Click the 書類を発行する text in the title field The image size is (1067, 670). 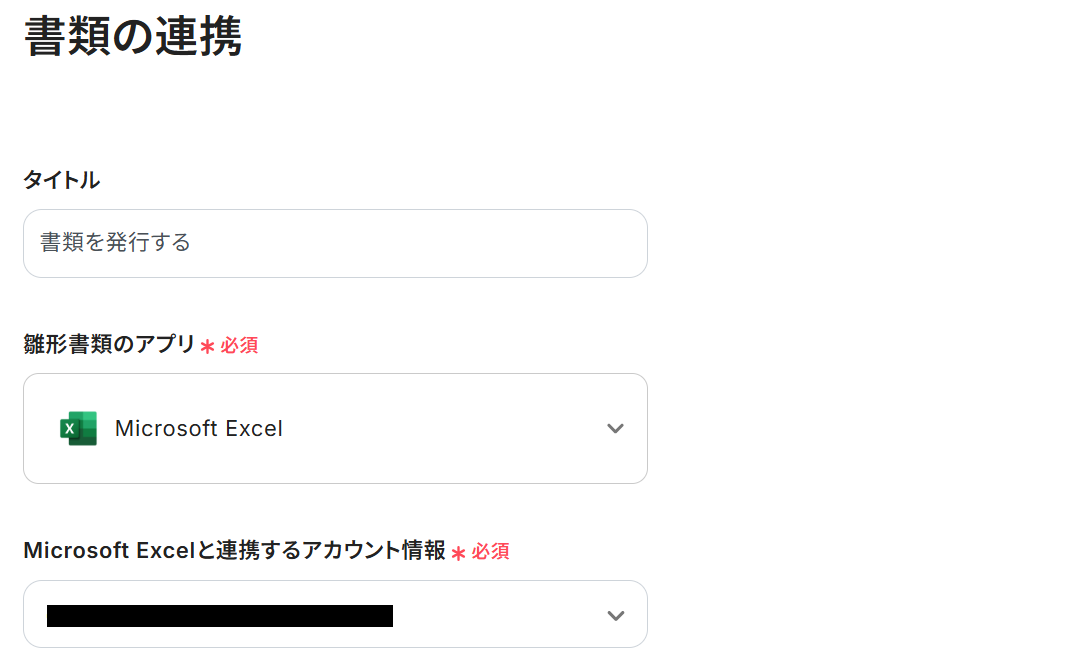(115, 243)
